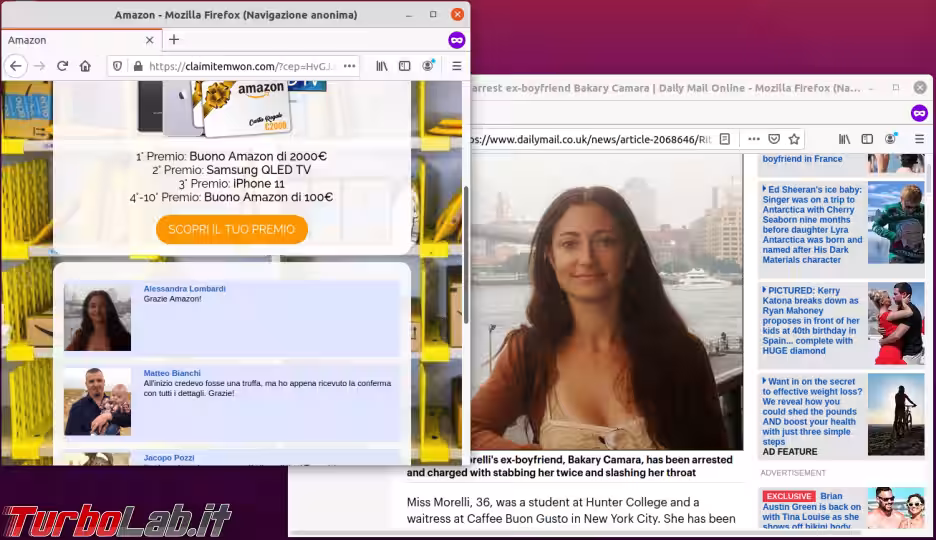936x540 pixels.
Task: Reload the claimitemwon page
Action: coord(62,66)
